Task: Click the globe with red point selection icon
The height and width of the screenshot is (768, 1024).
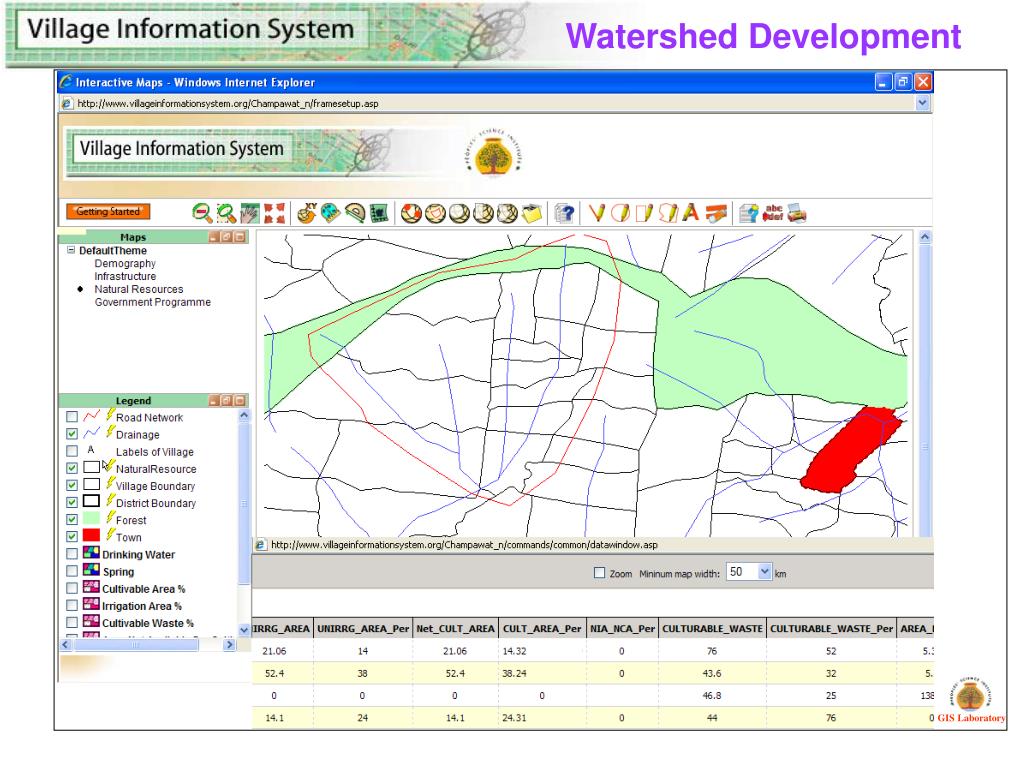Action: [411, 213]
